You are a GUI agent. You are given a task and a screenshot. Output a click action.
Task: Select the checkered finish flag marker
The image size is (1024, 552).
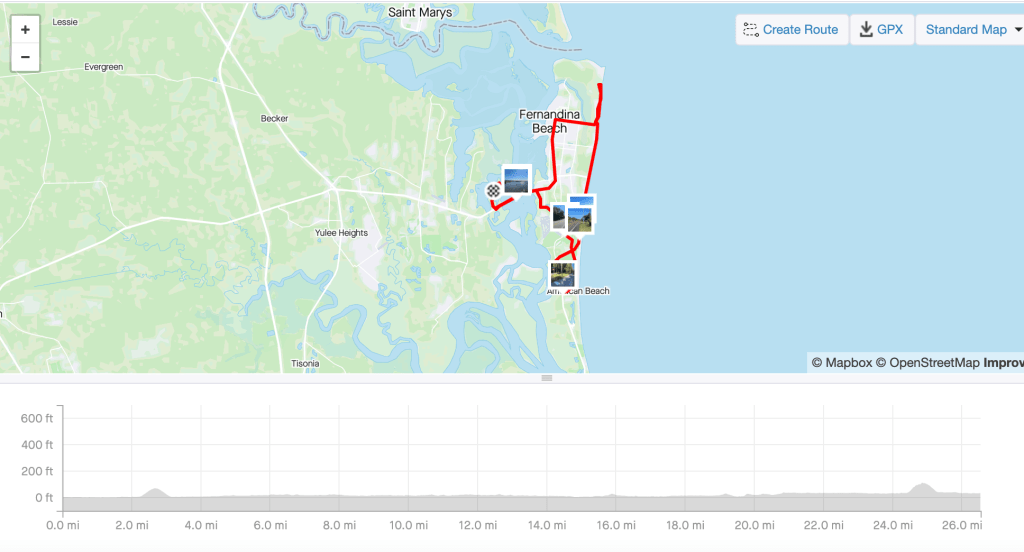(x=493, y=191)
